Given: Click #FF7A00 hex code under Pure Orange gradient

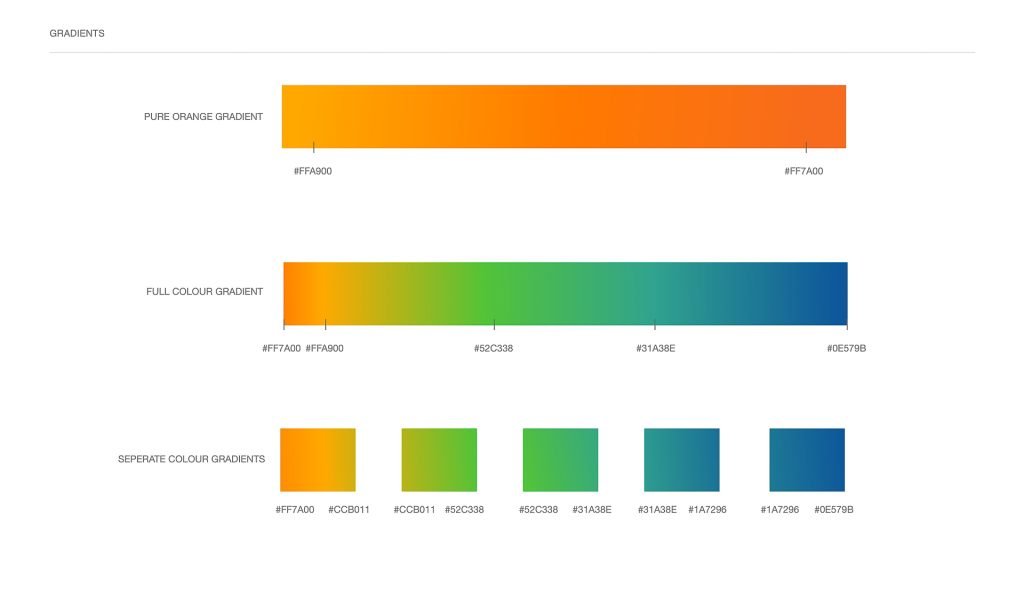Looking at the screenshot, I should tap(804, 171).
